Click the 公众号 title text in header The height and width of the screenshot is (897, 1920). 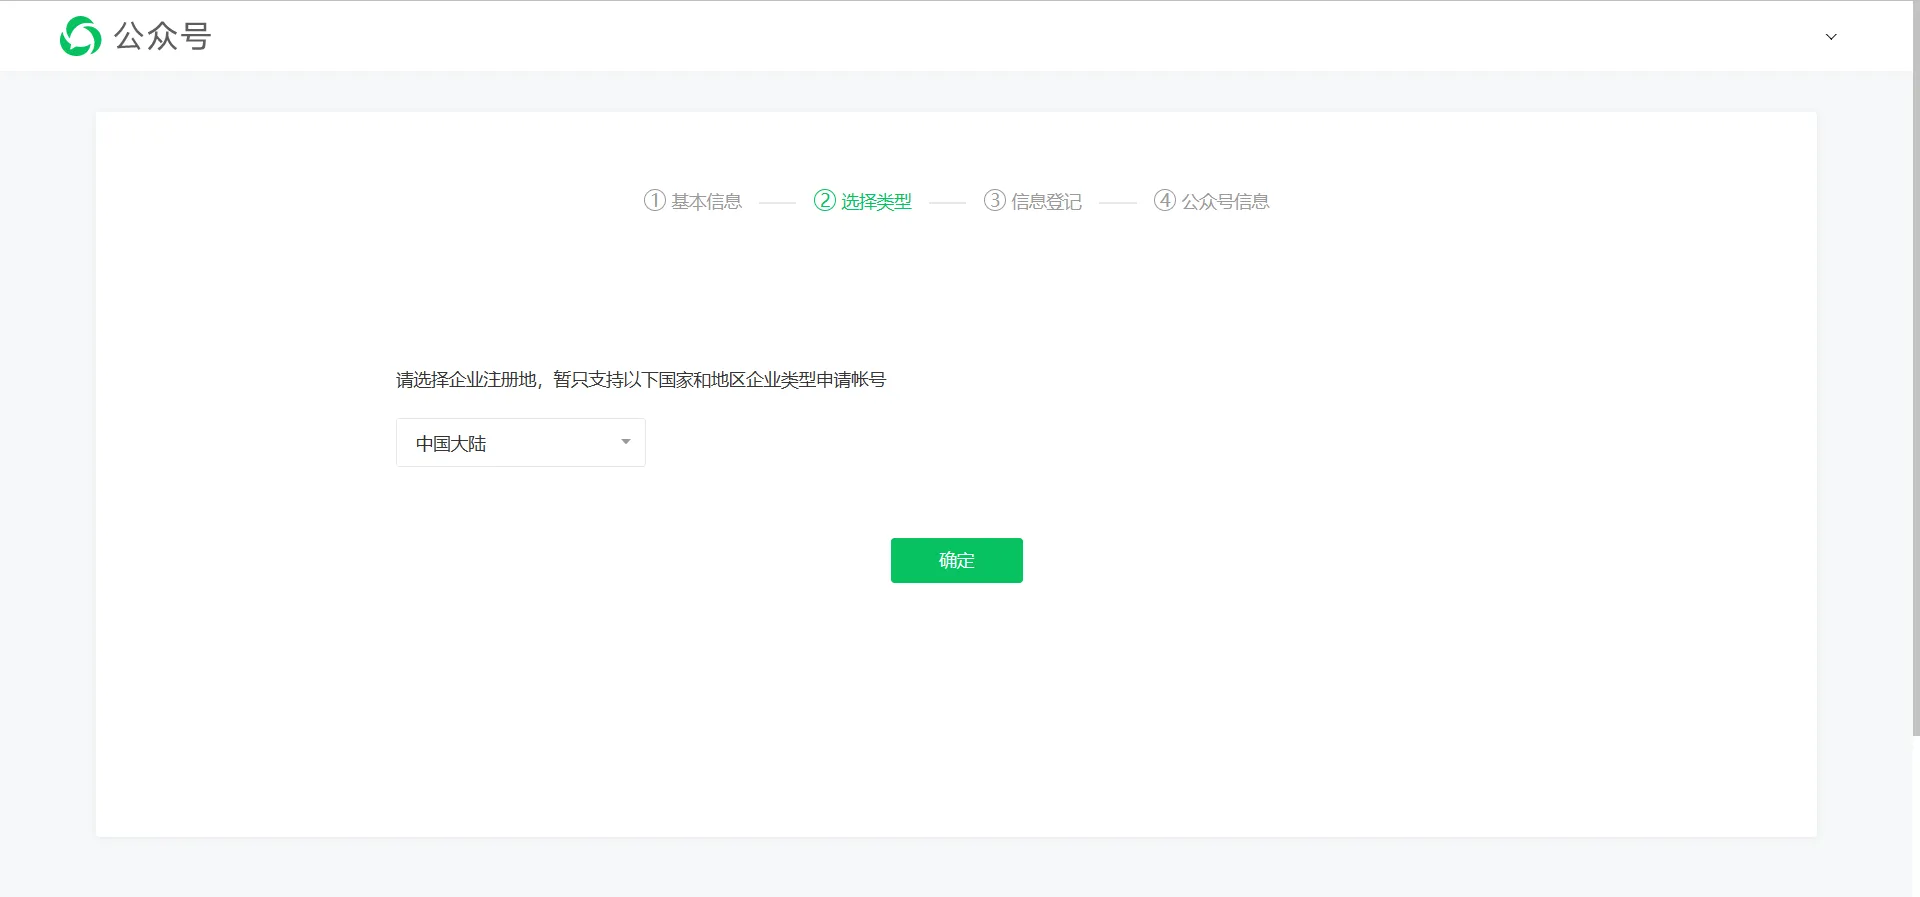[x=162, y=36]
